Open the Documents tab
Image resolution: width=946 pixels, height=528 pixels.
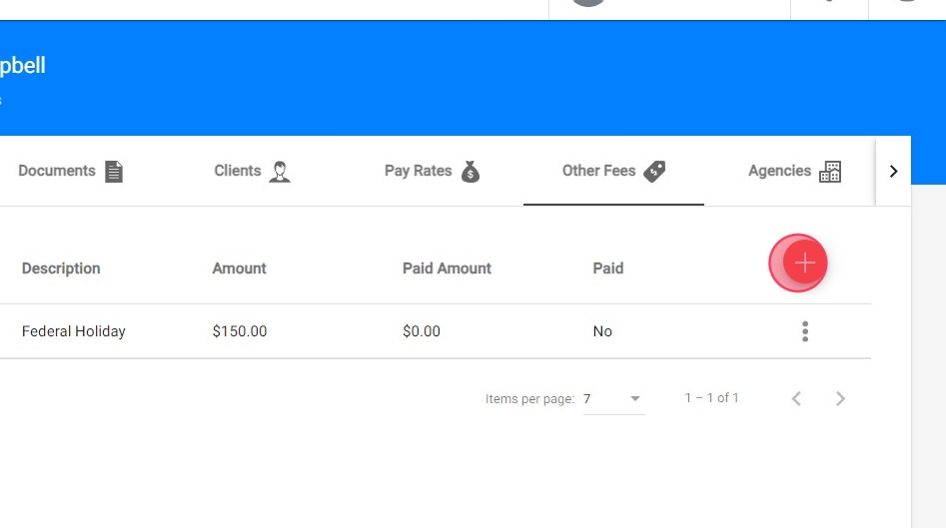click(71, 171)
